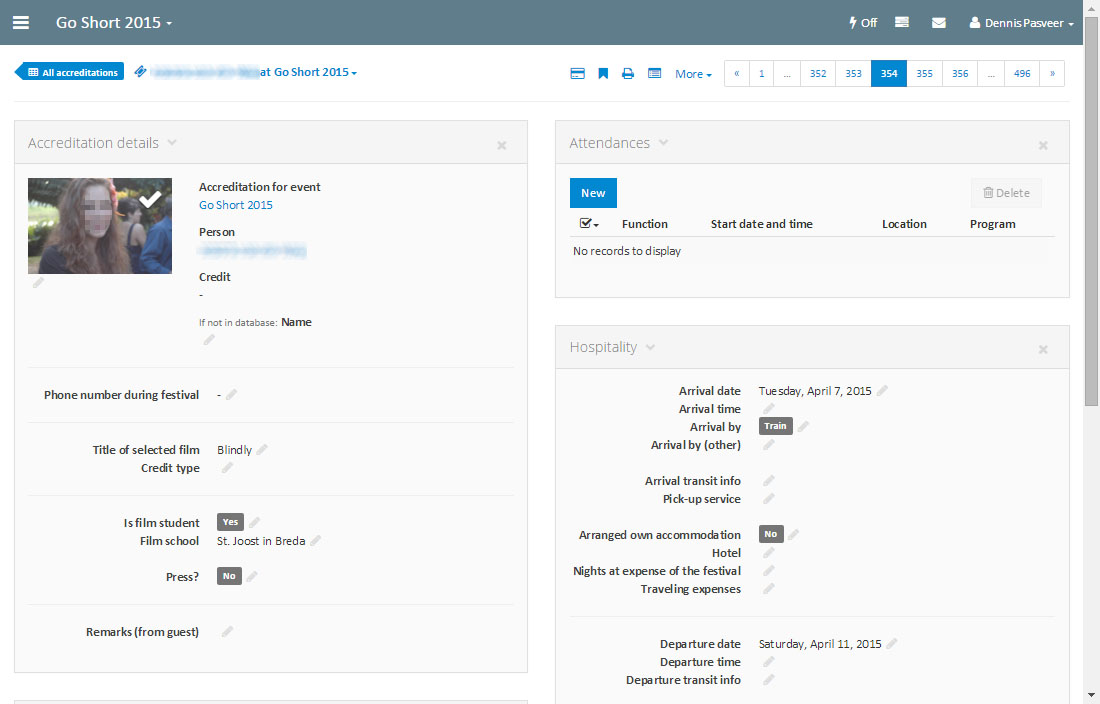
Task: Click the bookmark icon in toolbar
Action: 603,74
